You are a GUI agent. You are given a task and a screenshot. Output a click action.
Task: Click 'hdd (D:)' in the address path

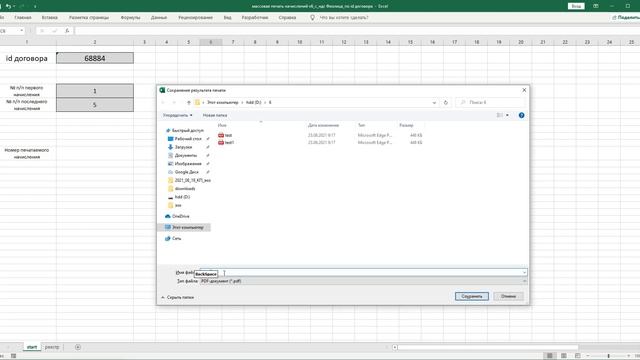[x=253, y=102]
